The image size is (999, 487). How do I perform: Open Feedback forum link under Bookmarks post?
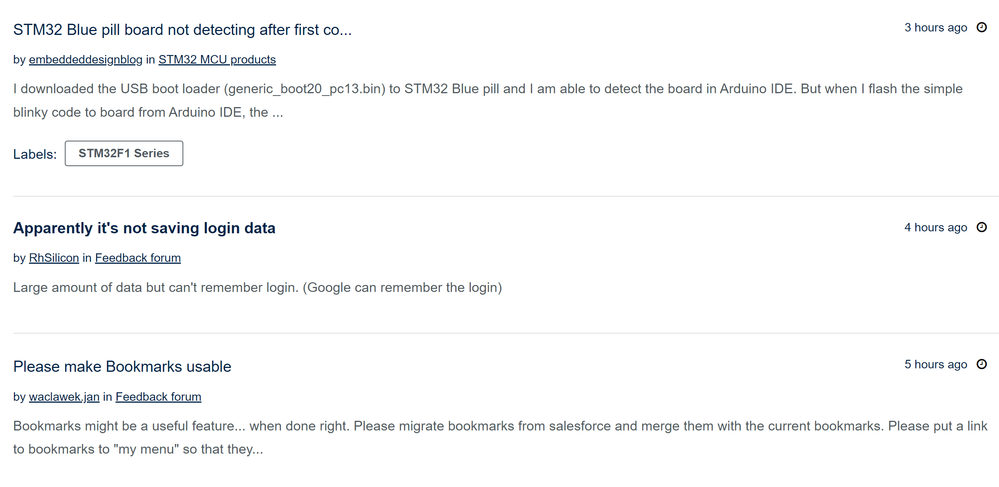[158, 397]
